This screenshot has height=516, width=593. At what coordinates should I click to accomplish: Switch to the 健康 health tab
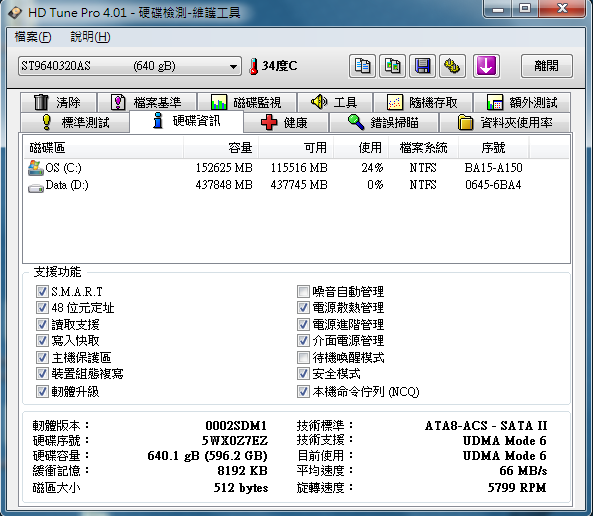(286, 122)
